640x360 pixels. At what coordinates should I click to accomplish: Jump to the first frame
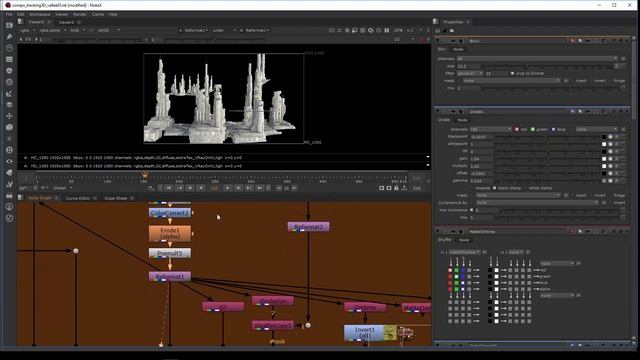[169, 188]
